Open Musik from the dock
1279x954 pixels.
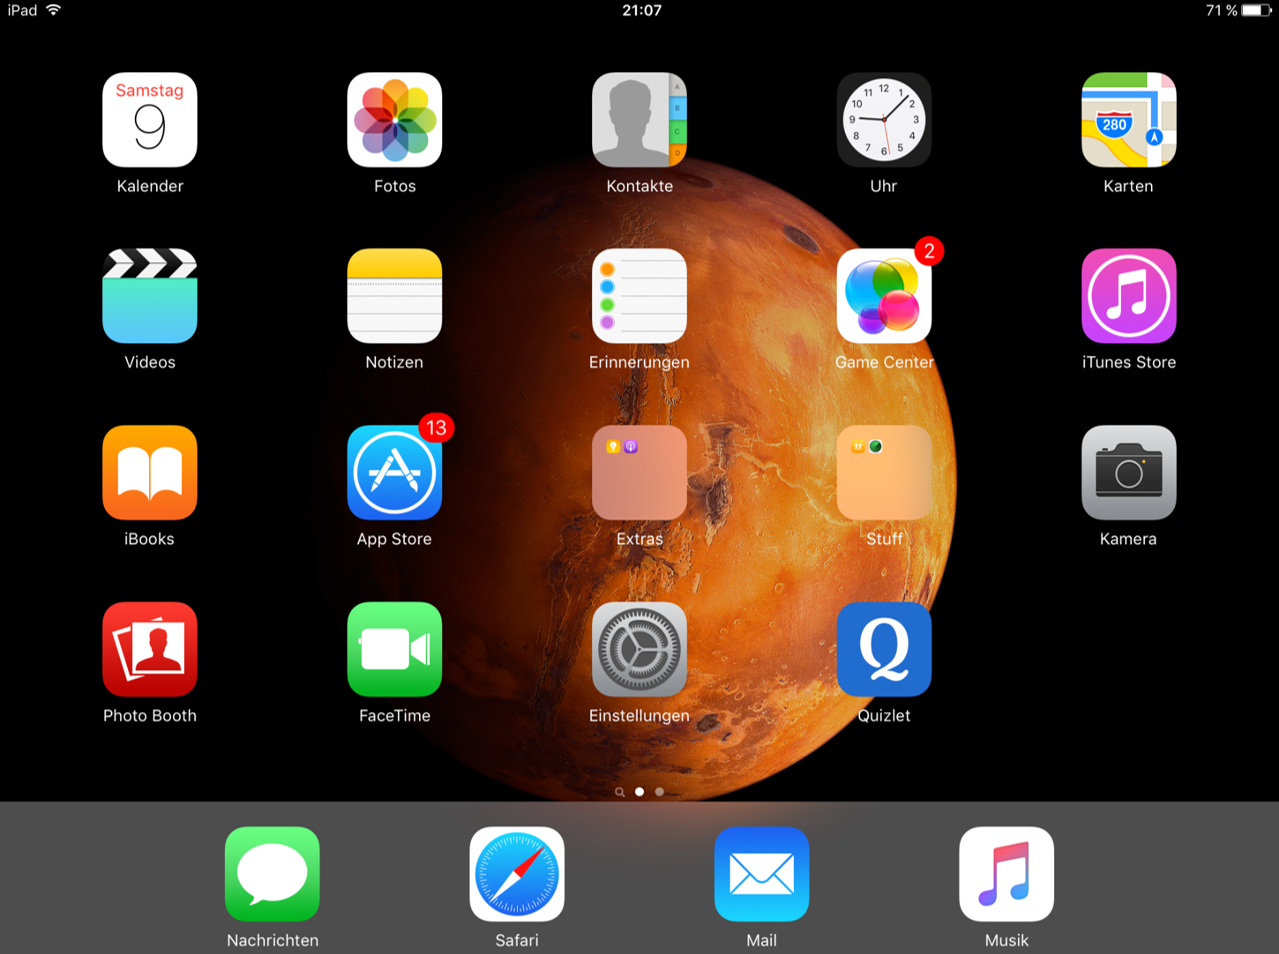1007,874
